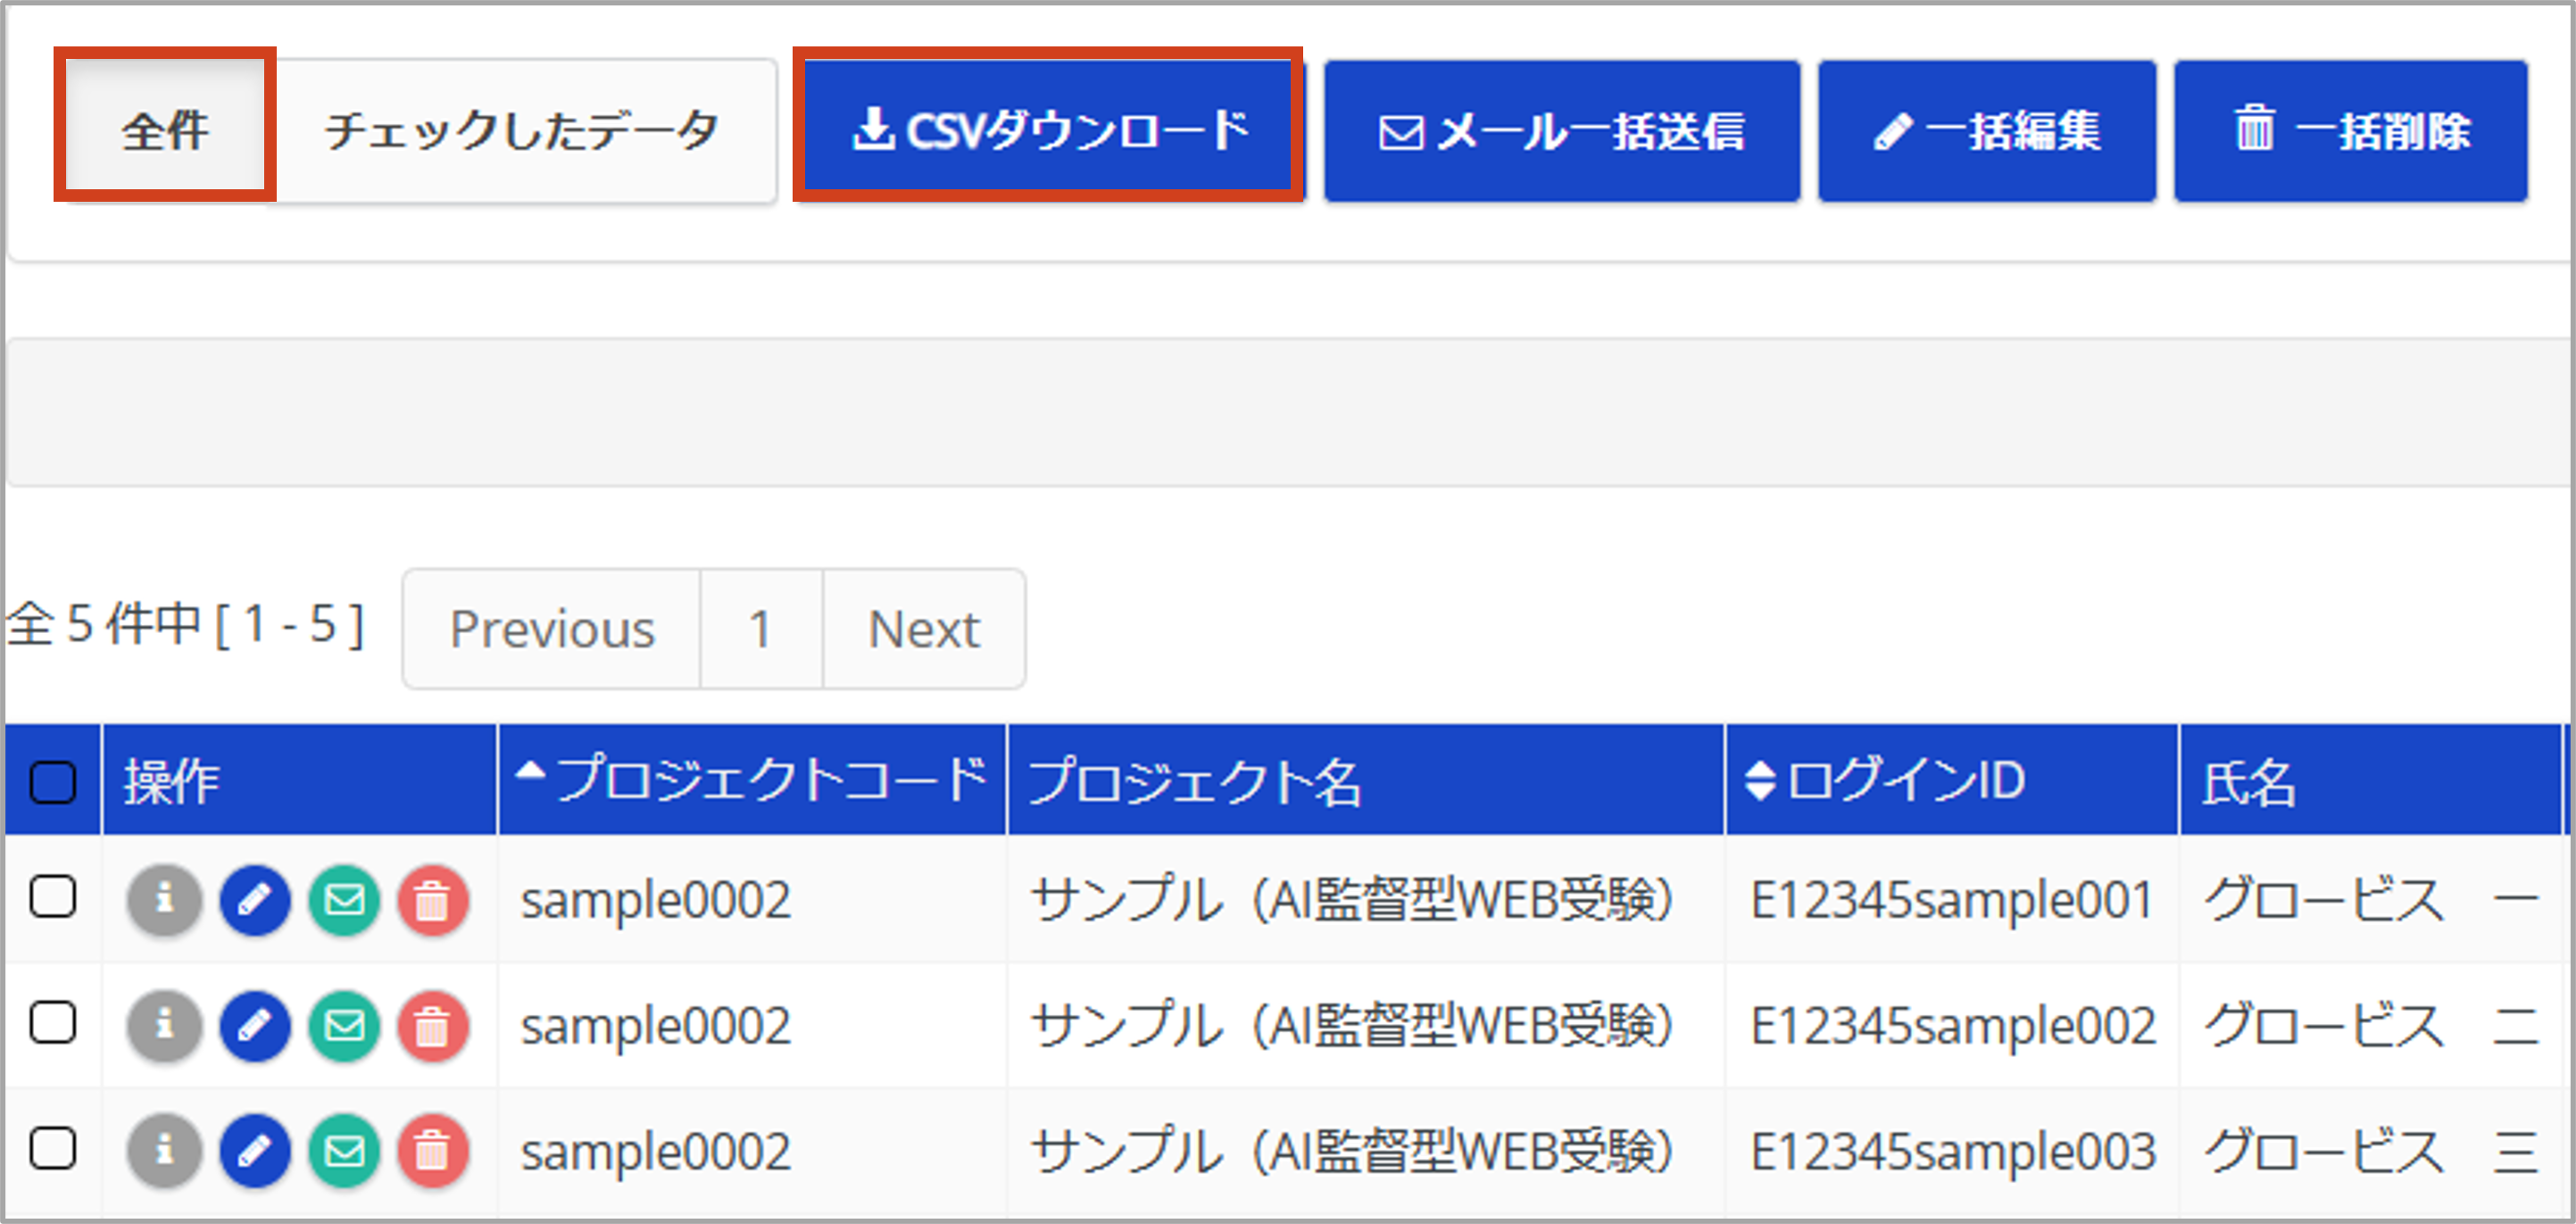Check the row checkbox for E12345sample003

tap(53, 1148)
